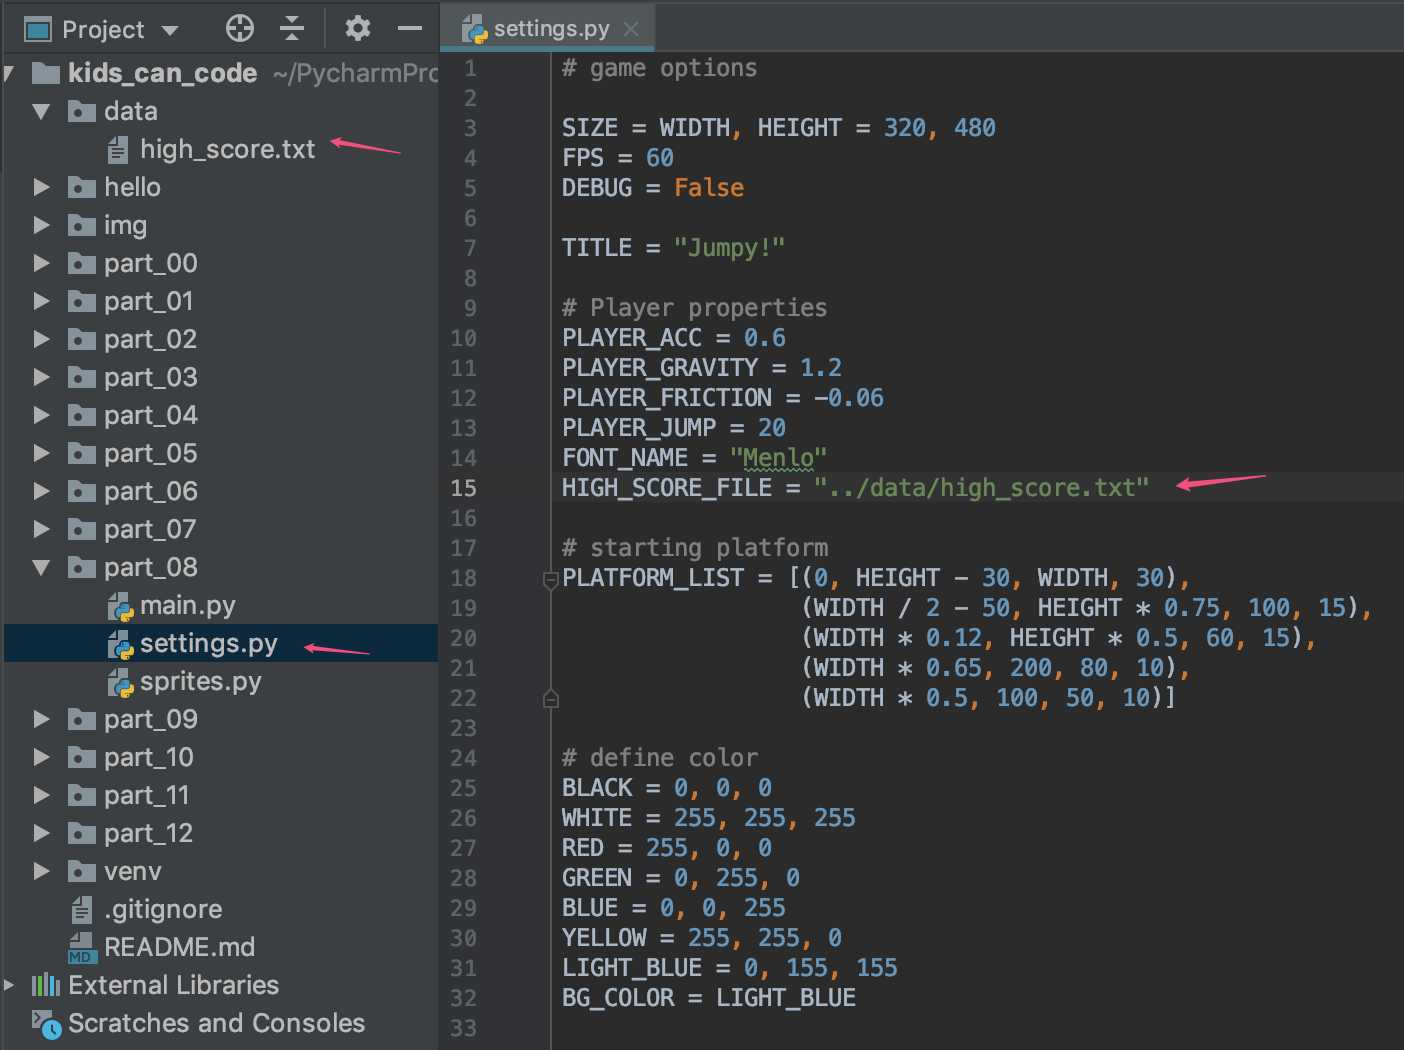Click the Collapse All toolbar icon

[292, 28]
